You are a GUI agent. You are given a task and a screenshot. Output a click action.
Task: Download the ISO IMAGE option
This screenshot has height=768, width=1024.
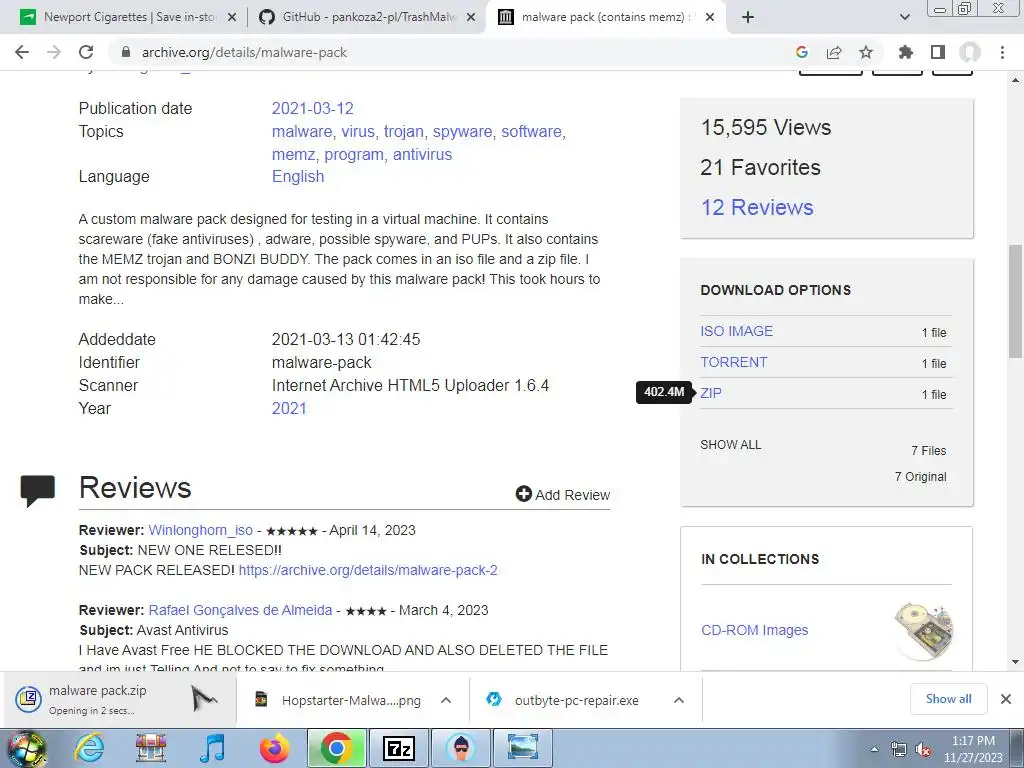[737, 331]
